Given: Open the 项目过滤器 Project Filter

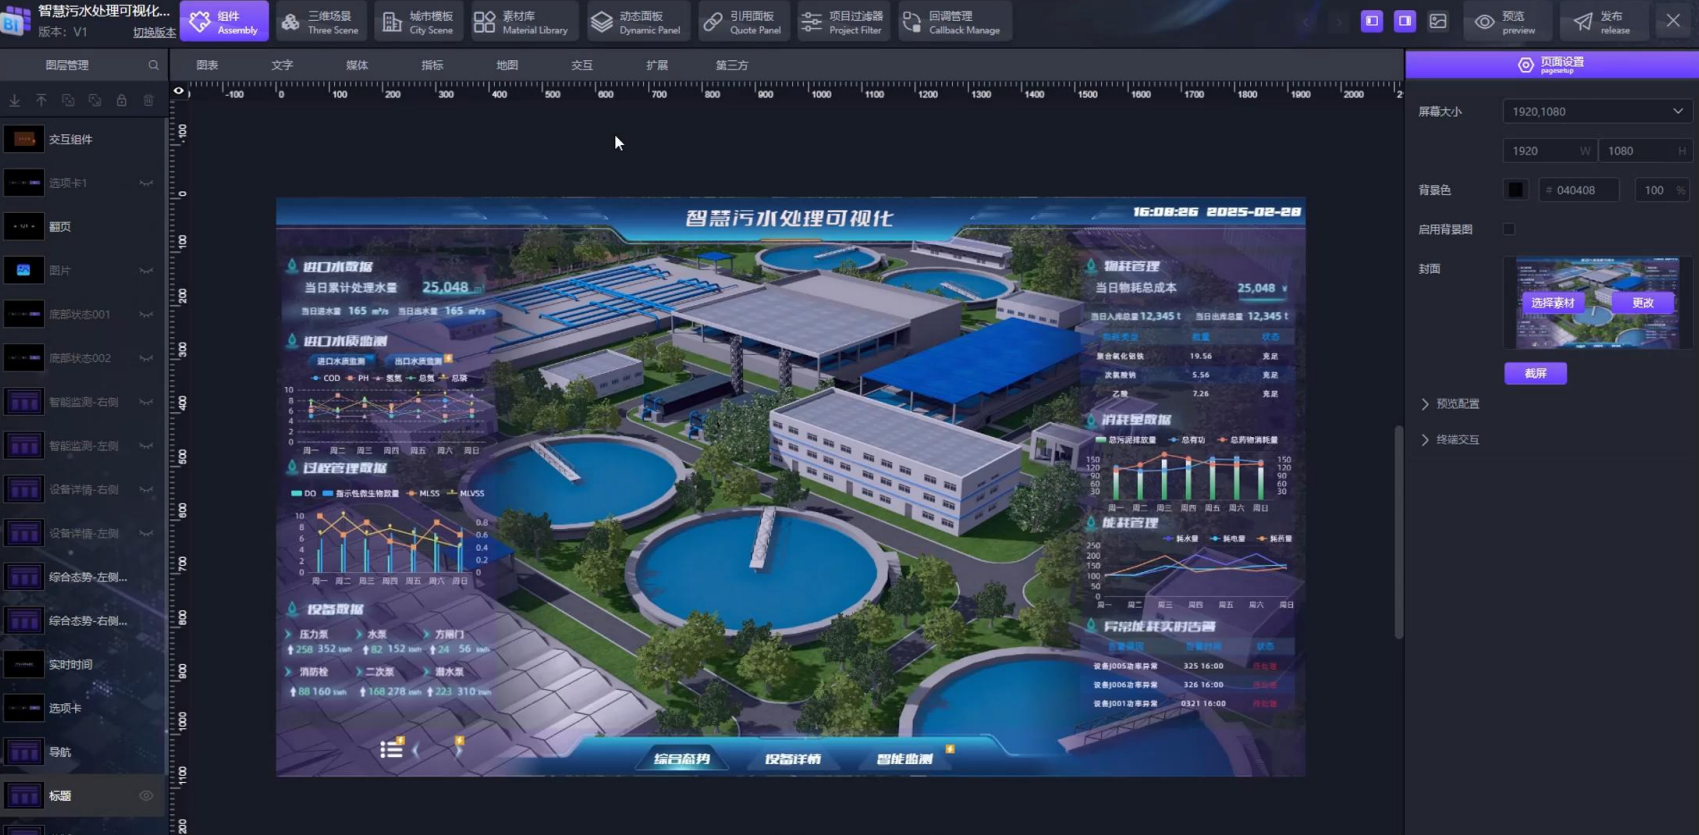Looking at the screenshot, I should 842,21.
